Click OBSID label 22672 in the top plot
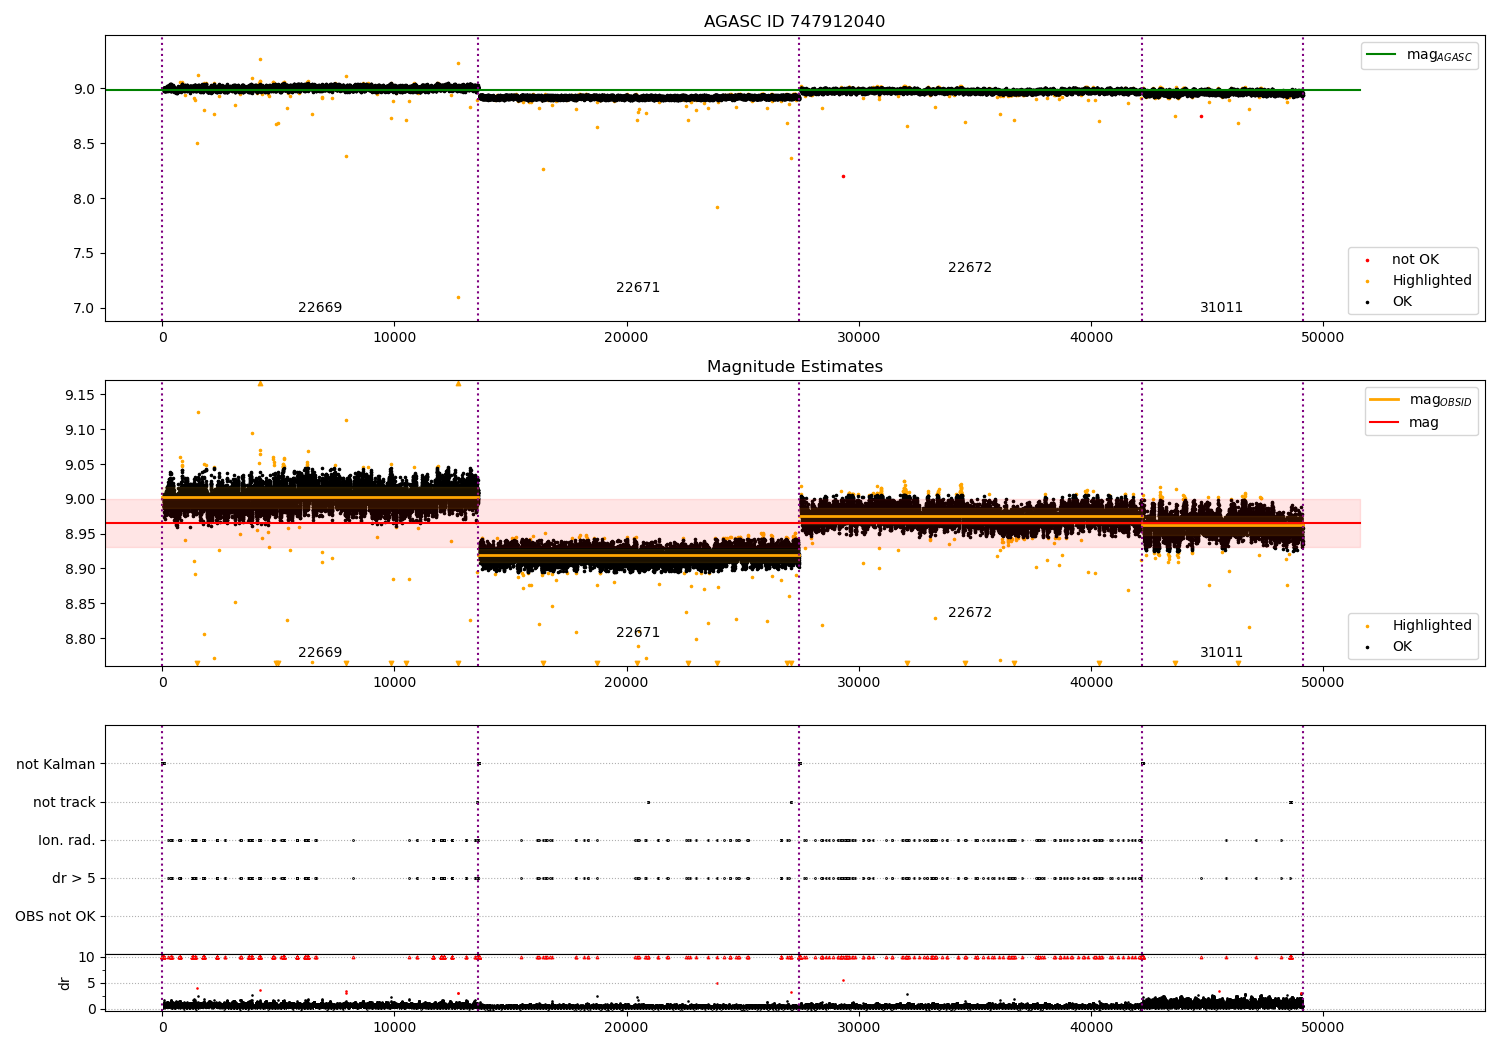This screenshot has height=1050, width=1500. tap(970, 268)
